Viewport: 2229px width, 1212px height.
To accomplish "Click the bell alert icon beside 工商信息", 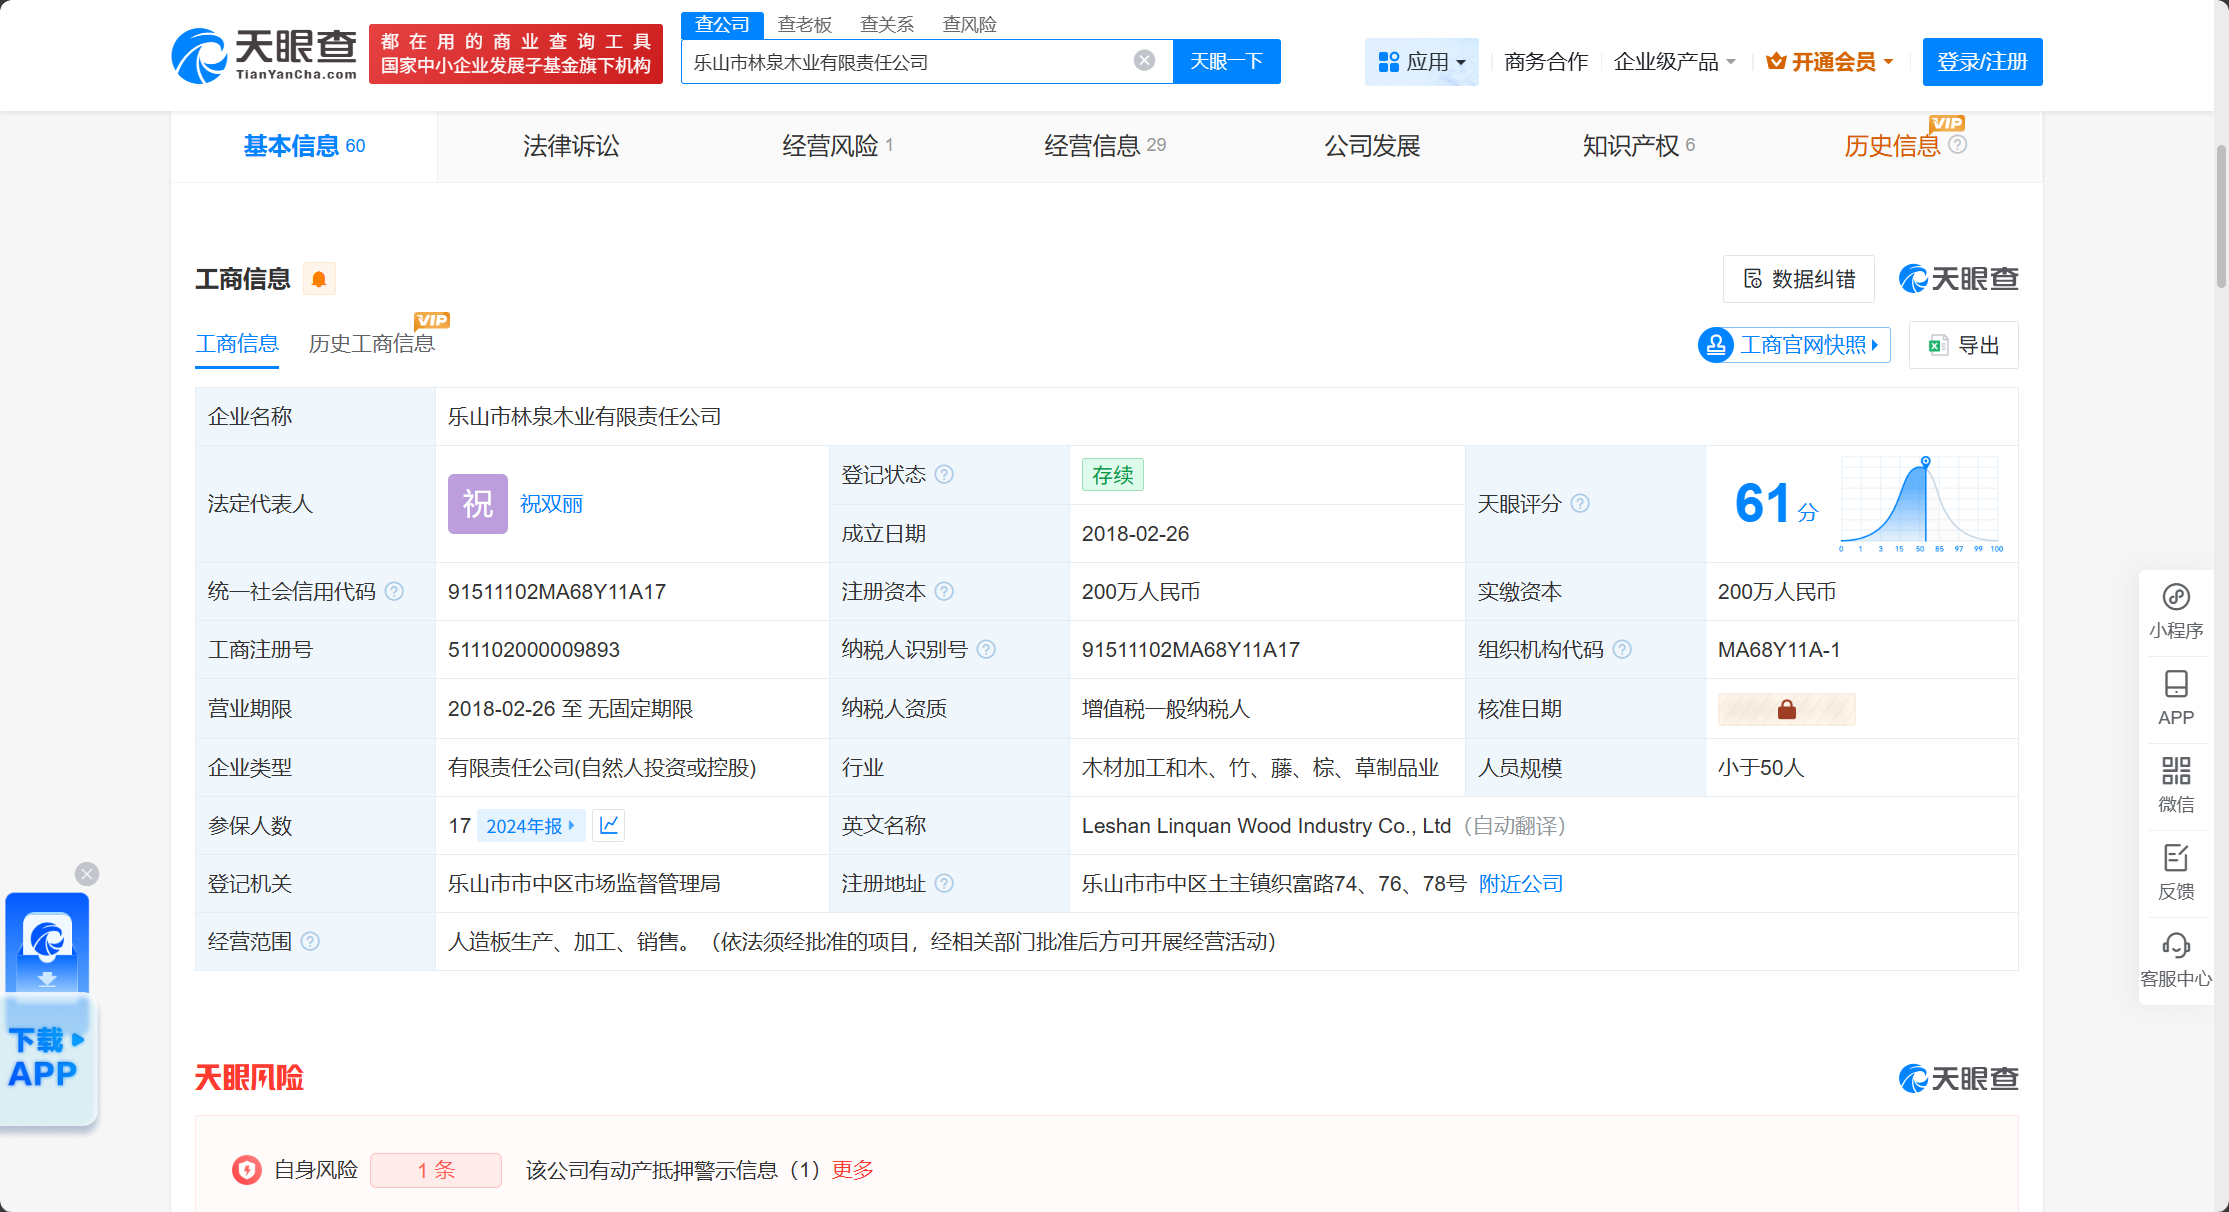I will [x=319, y=279].
